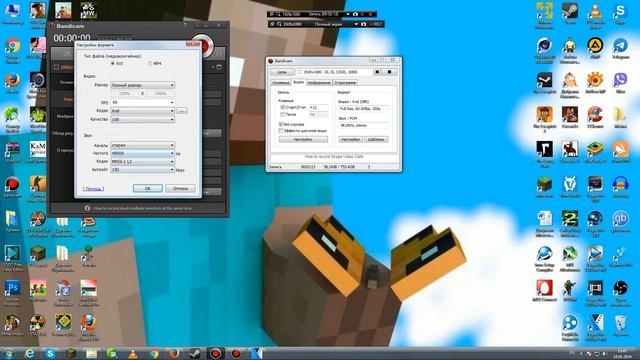The height and width of the screenshot is (360, 640).
Task: Switch to the general tab in small Bandicam
Action: pyautogui.click(x=281, y=83)
